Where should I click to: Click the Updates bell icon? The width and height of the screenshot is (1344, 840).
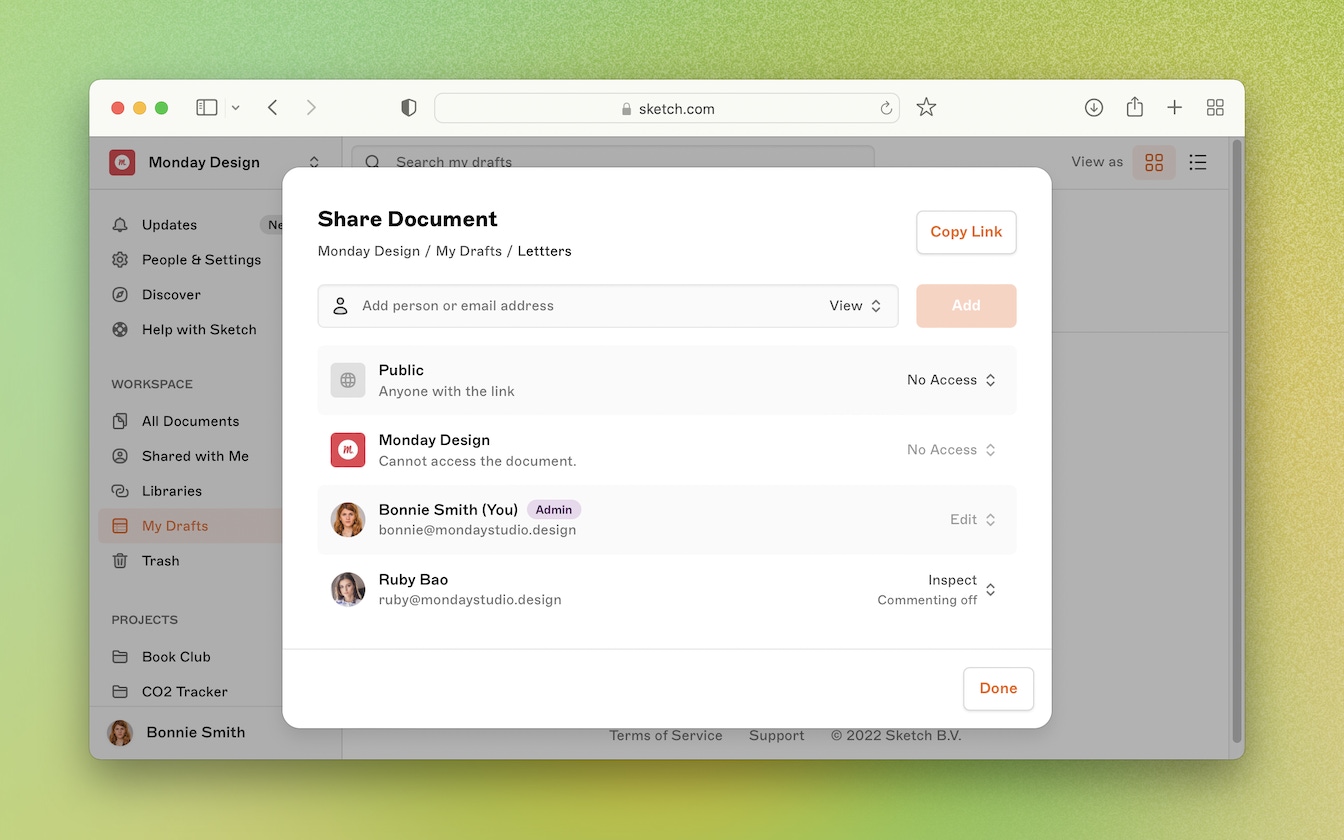click(x=119, y=225)
